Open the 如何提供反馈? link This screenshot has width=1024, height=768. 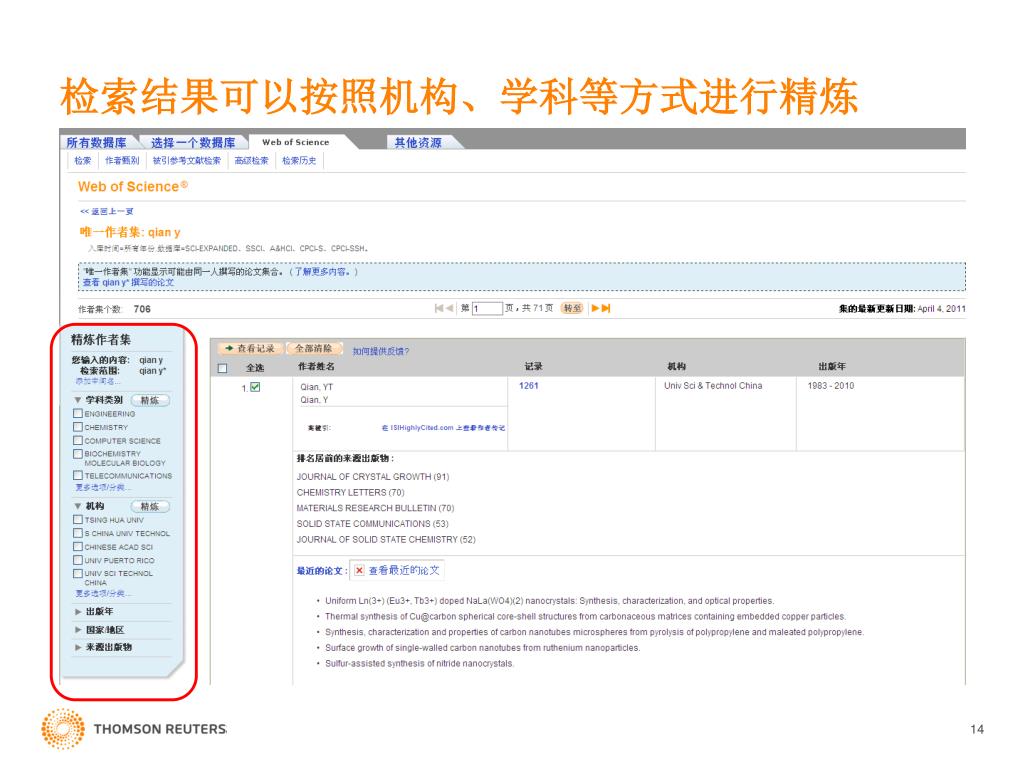click(x=381, y=351)
